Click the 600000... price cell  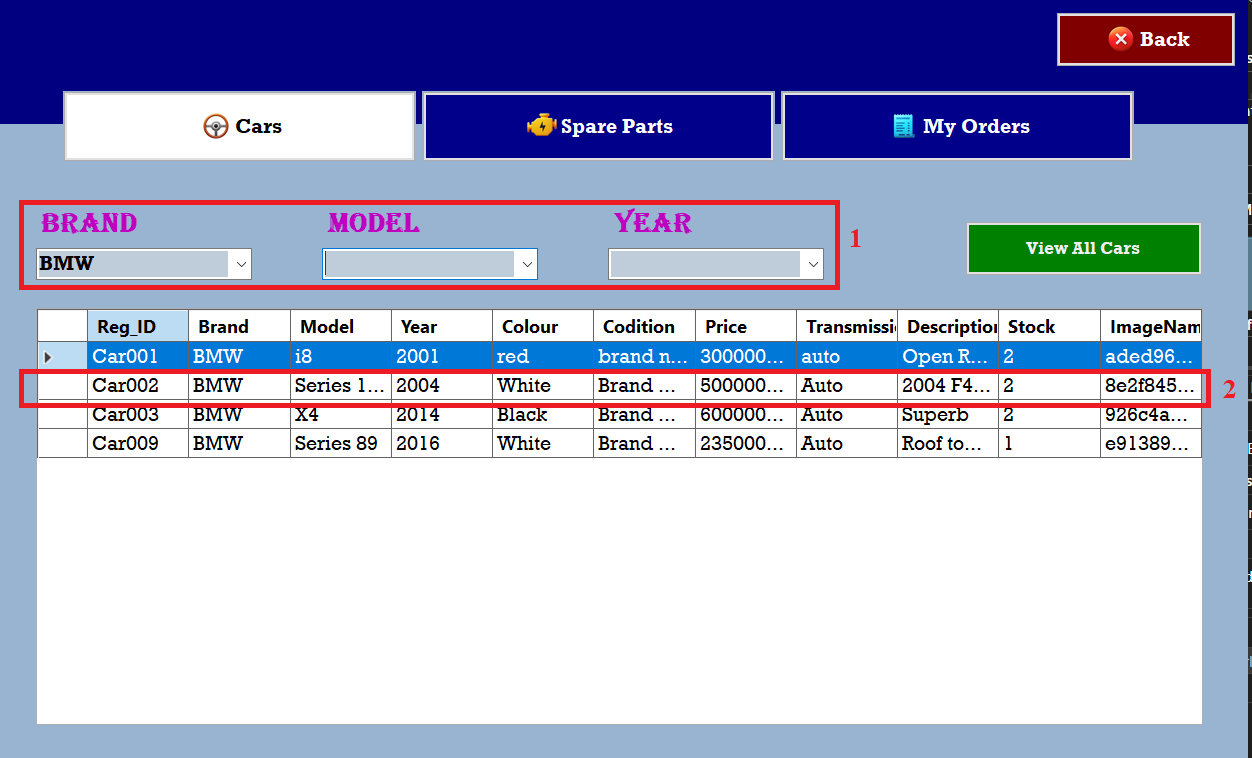tap(746, 415)
